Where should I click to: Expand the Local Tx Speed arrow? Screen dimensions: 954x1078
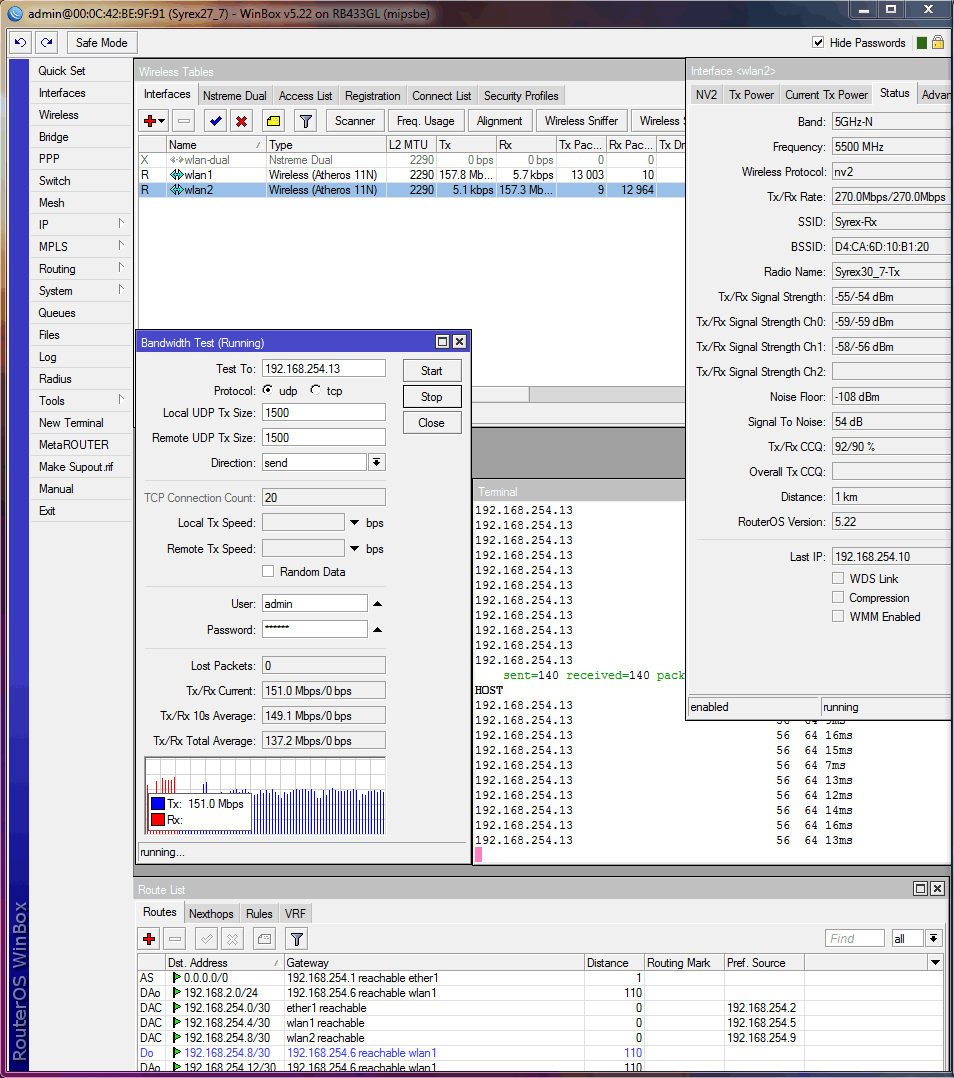click(x=355, y=523)
